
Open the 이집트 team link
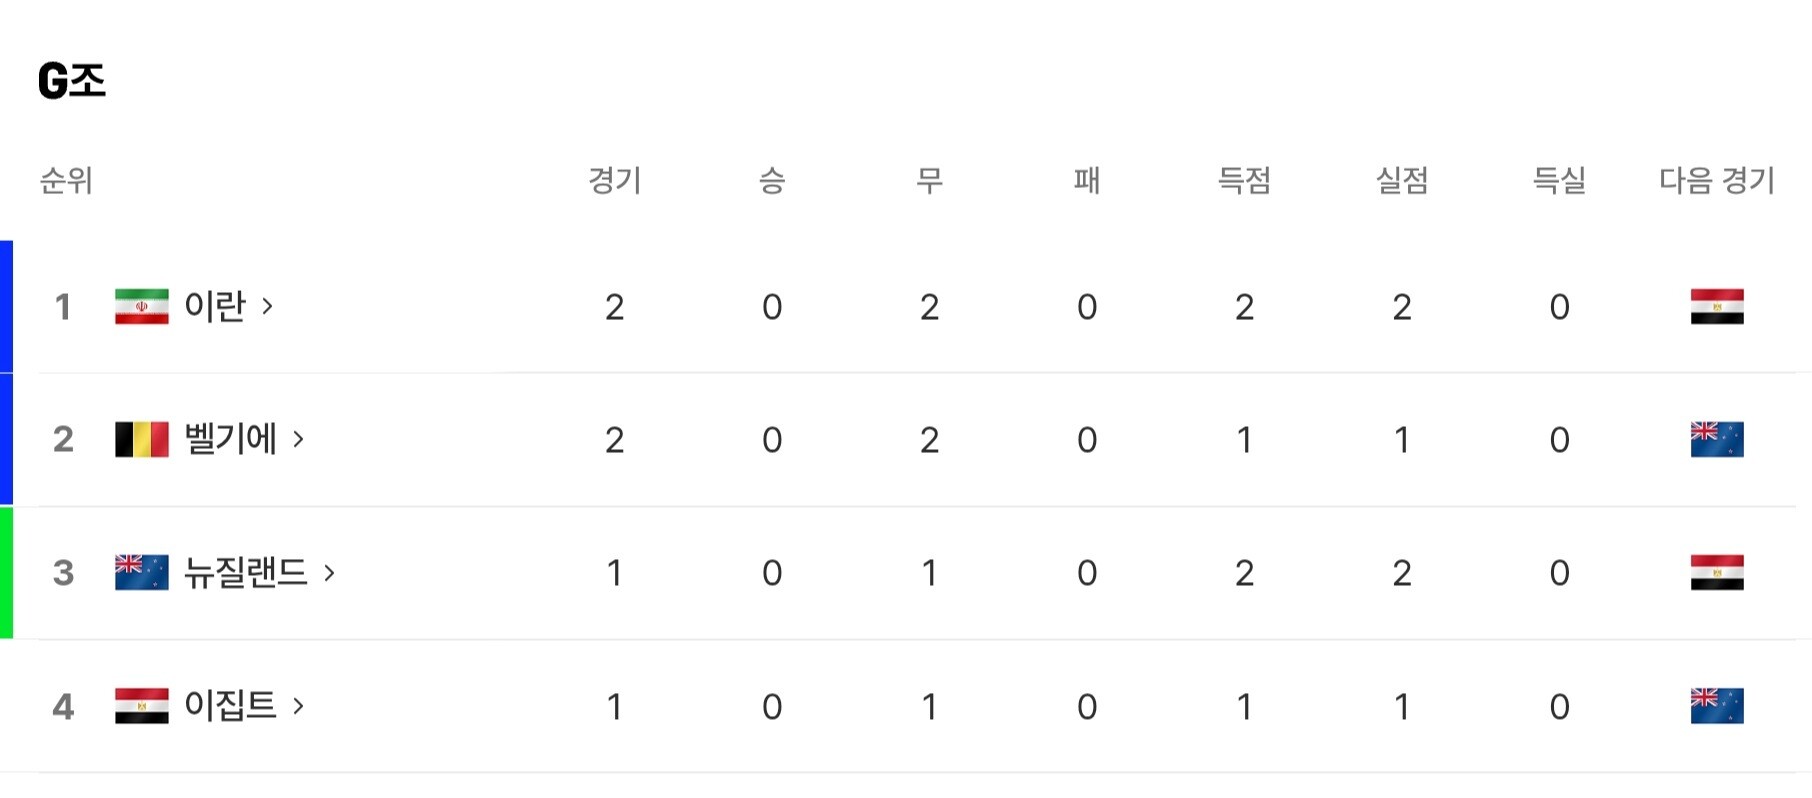[230, 706]
